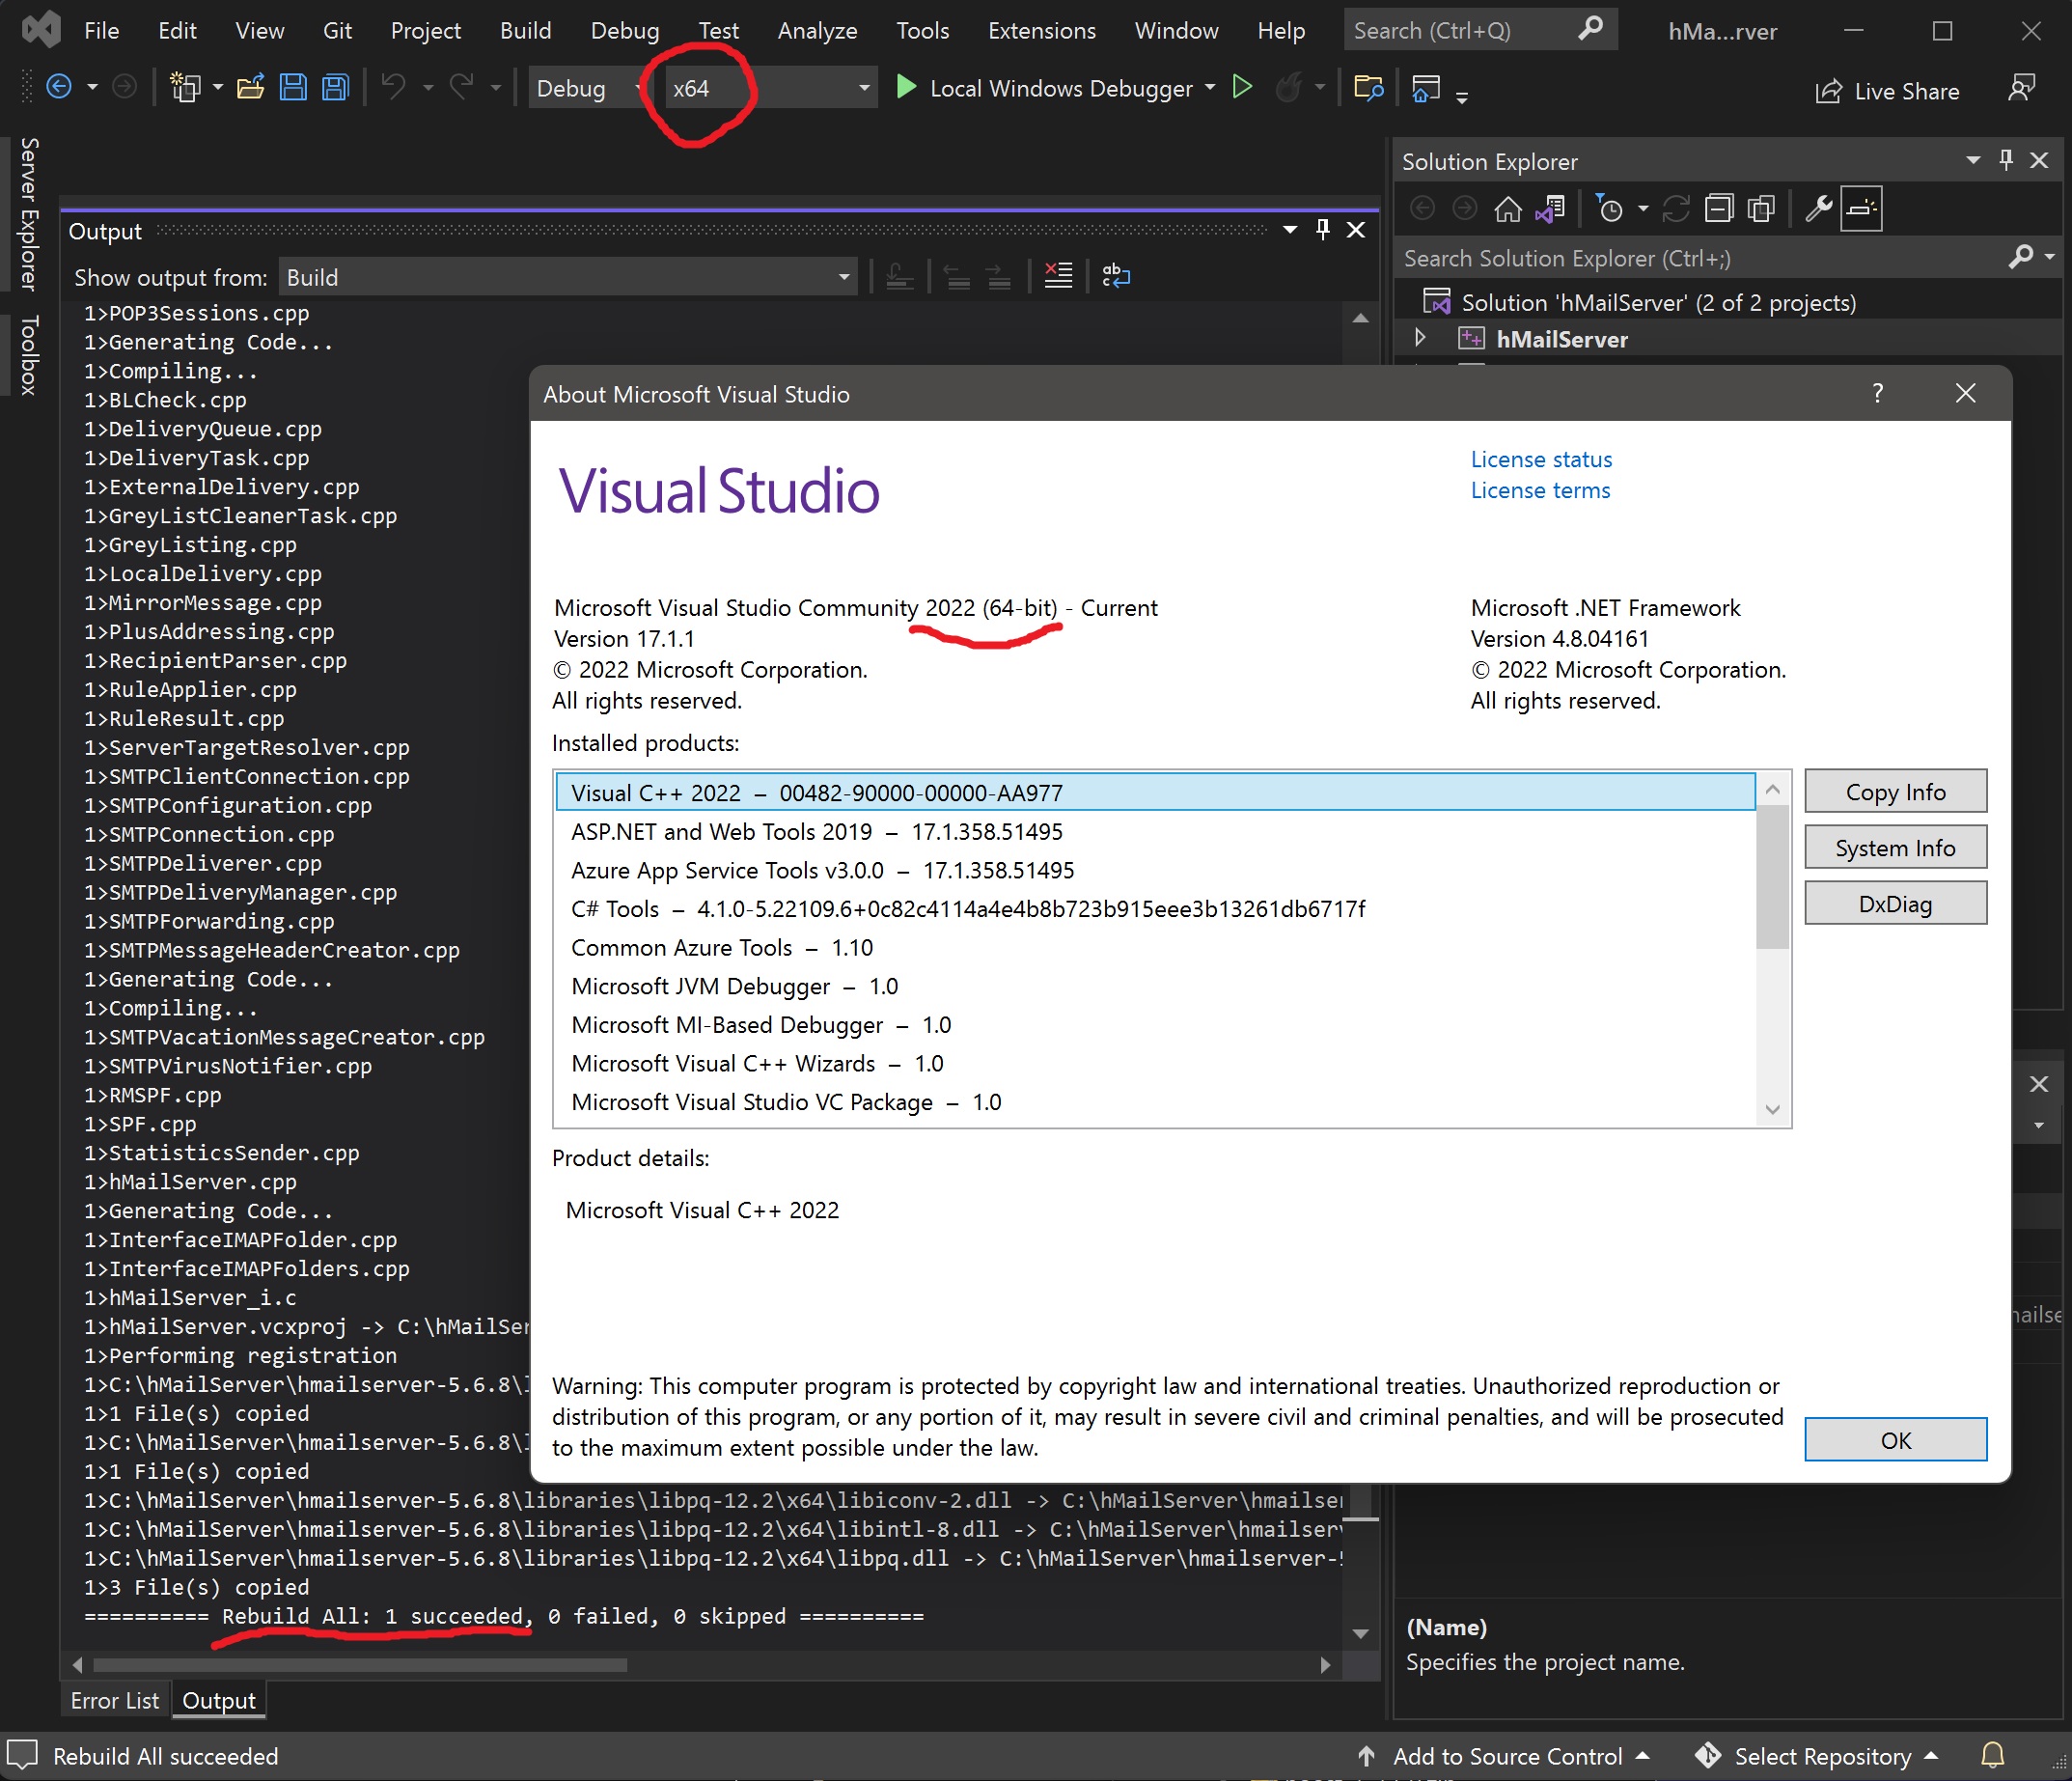Open the License terms link
Screen dimensions: 2072x1781
1540,490
